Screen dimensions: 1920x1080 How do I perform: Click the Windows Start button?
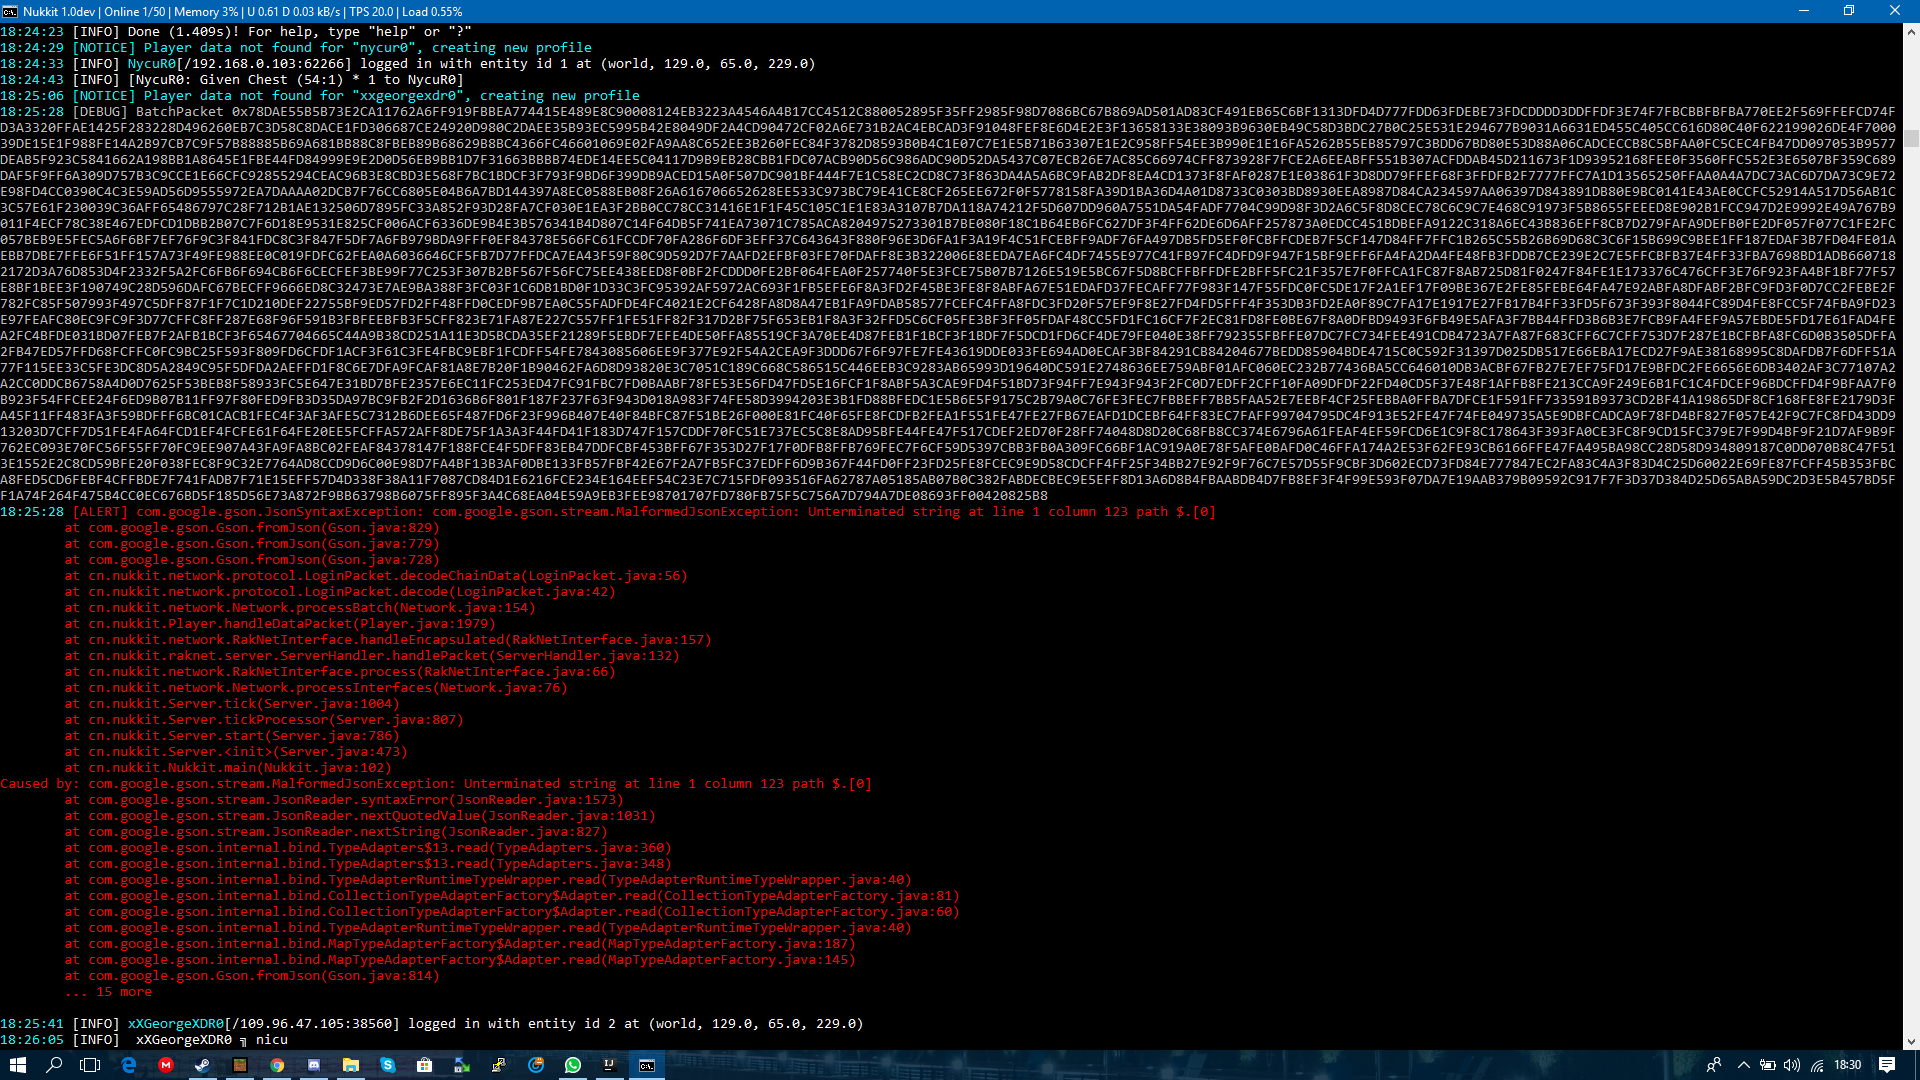click(x=17, y=1065)
